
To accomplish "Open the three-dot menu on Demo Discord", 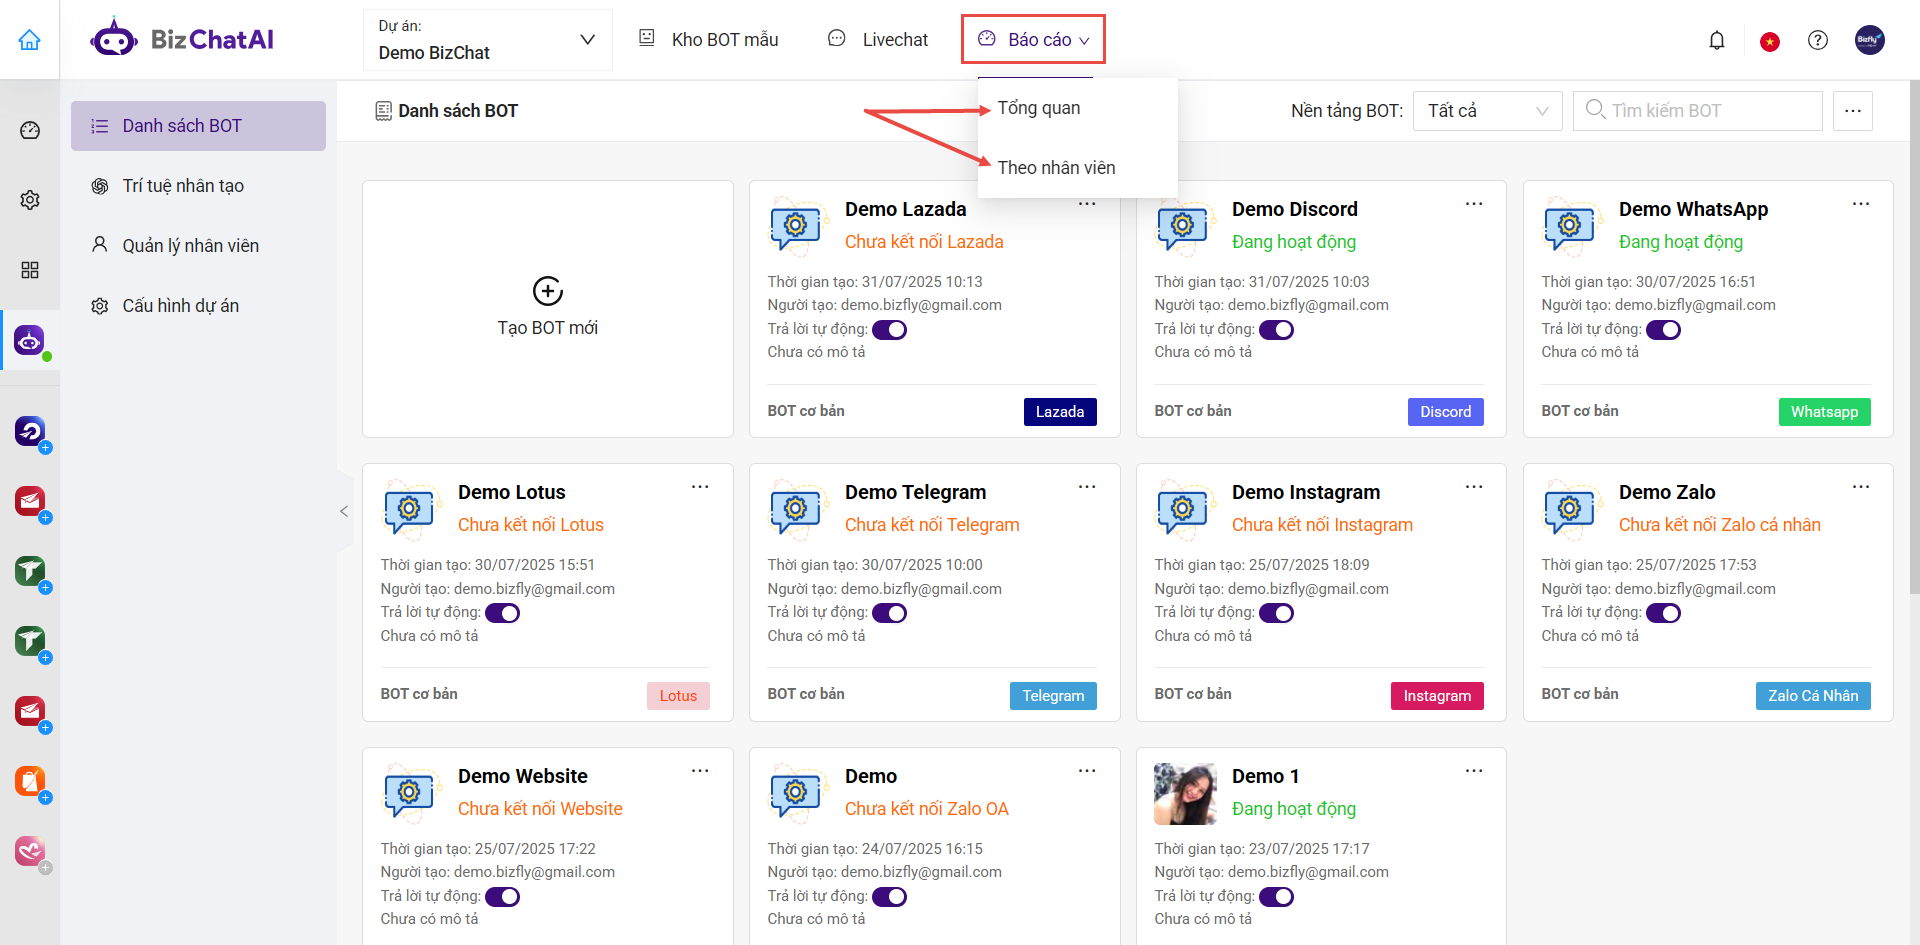I will [x=1474, y=204].
